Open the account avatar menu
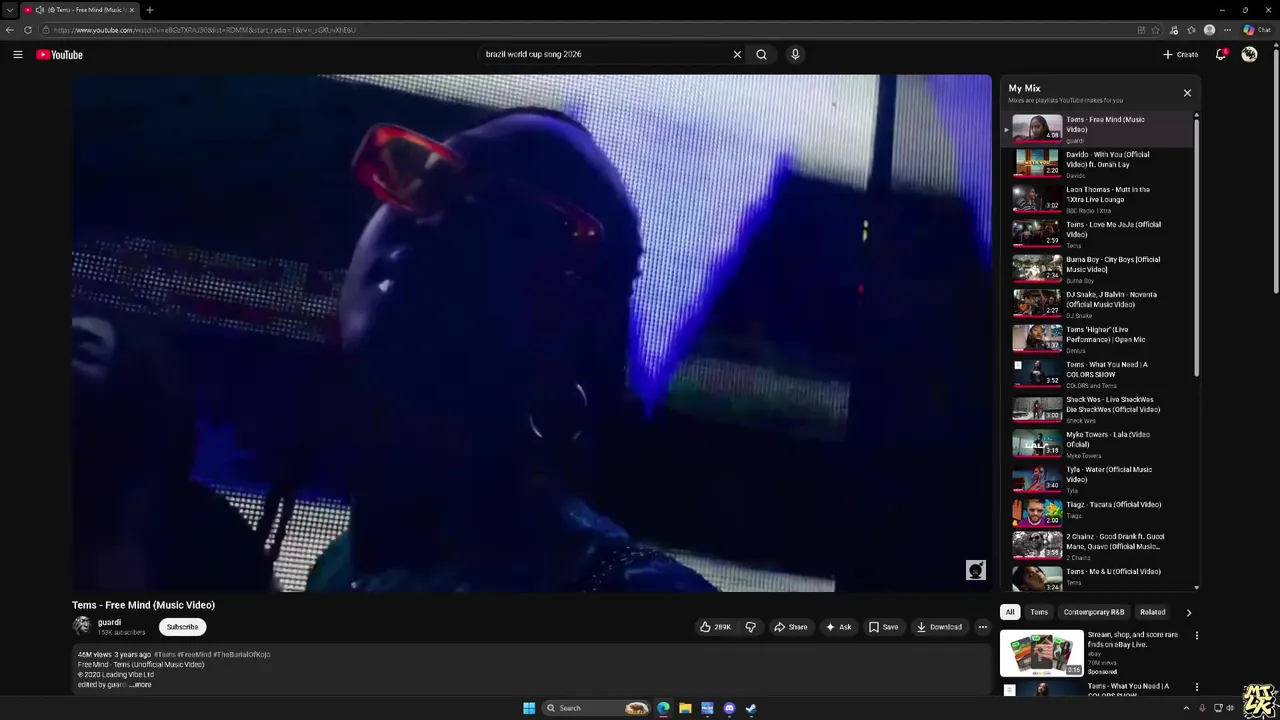This screenshot has height=720, width=1280. click(1249, 54)
